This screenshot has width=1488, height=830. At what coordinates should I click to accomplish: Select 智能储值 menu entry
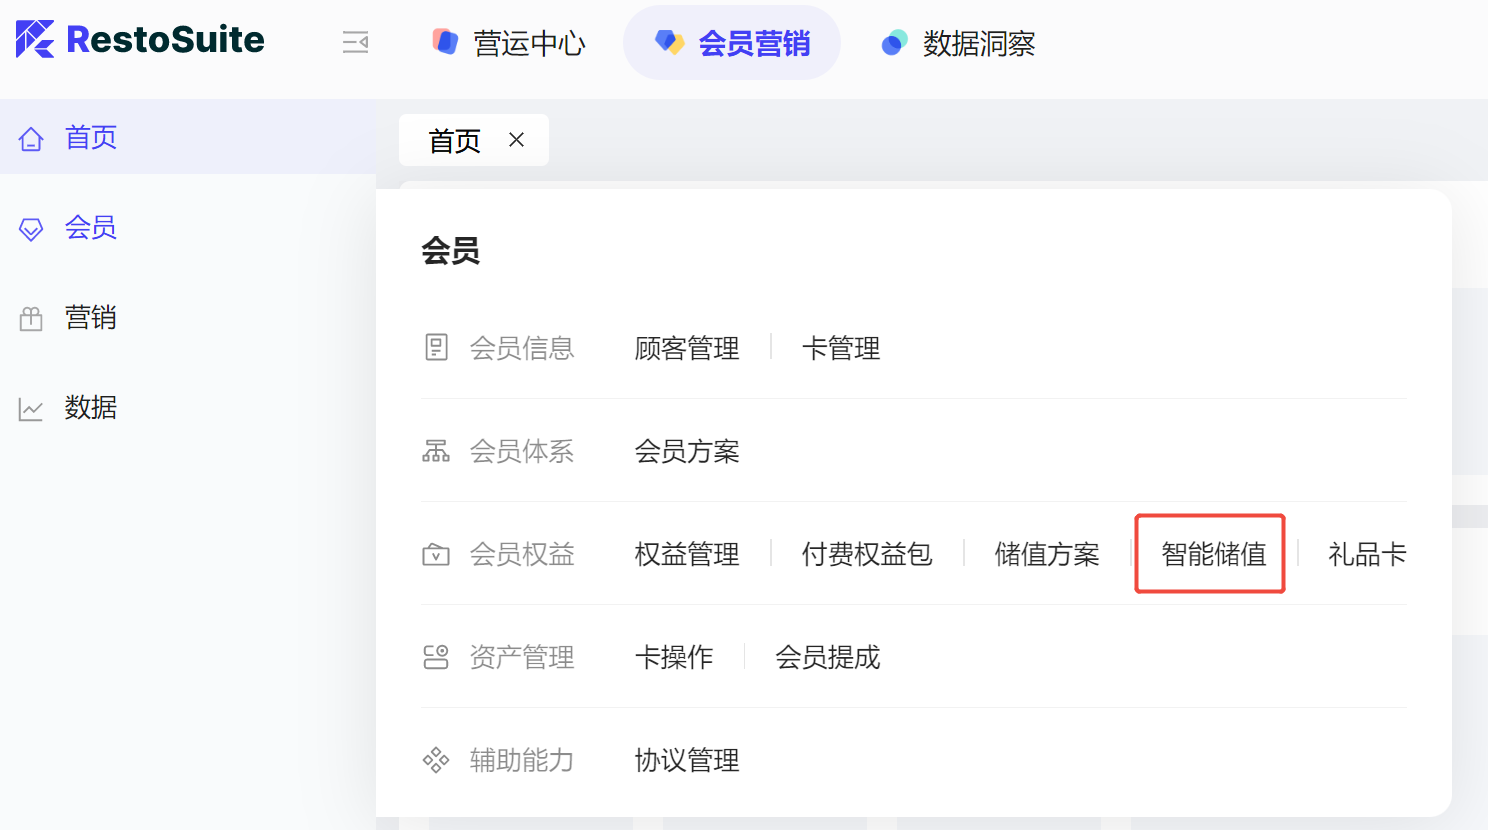coord(1213,554)
